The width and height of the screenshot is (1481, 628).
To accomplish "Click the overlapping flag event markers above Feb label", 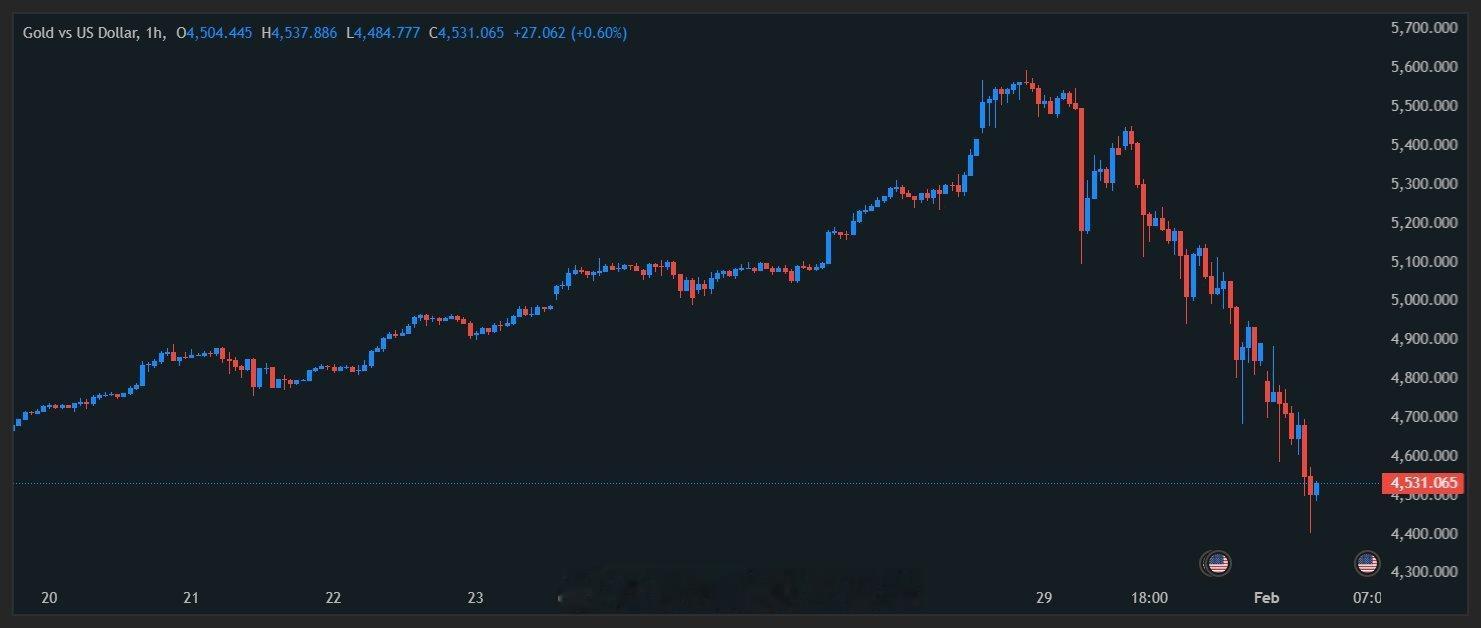I will point(1217,562).
